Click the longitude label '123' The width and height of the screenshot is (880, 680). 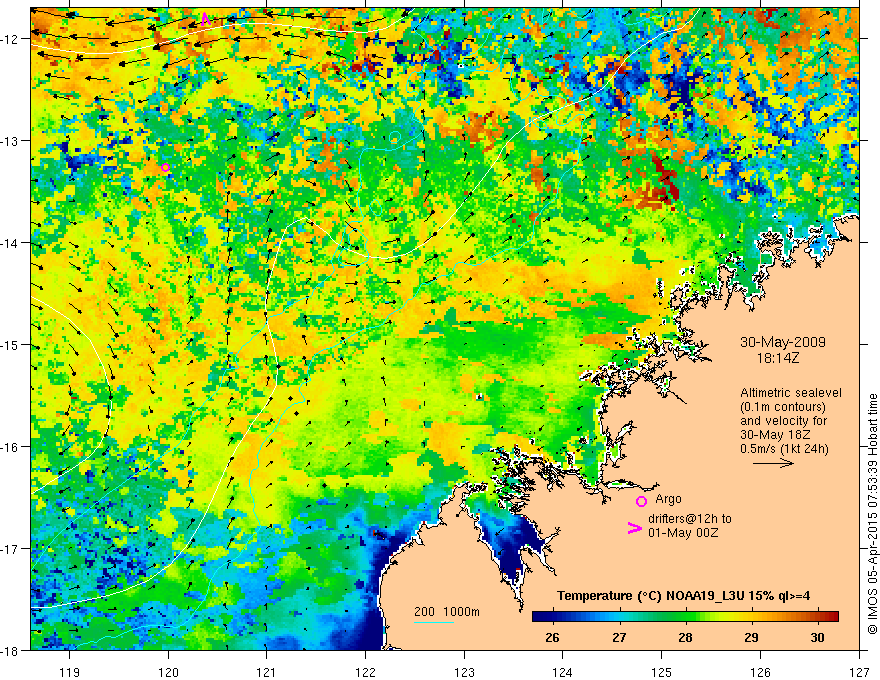coord(464,672)
